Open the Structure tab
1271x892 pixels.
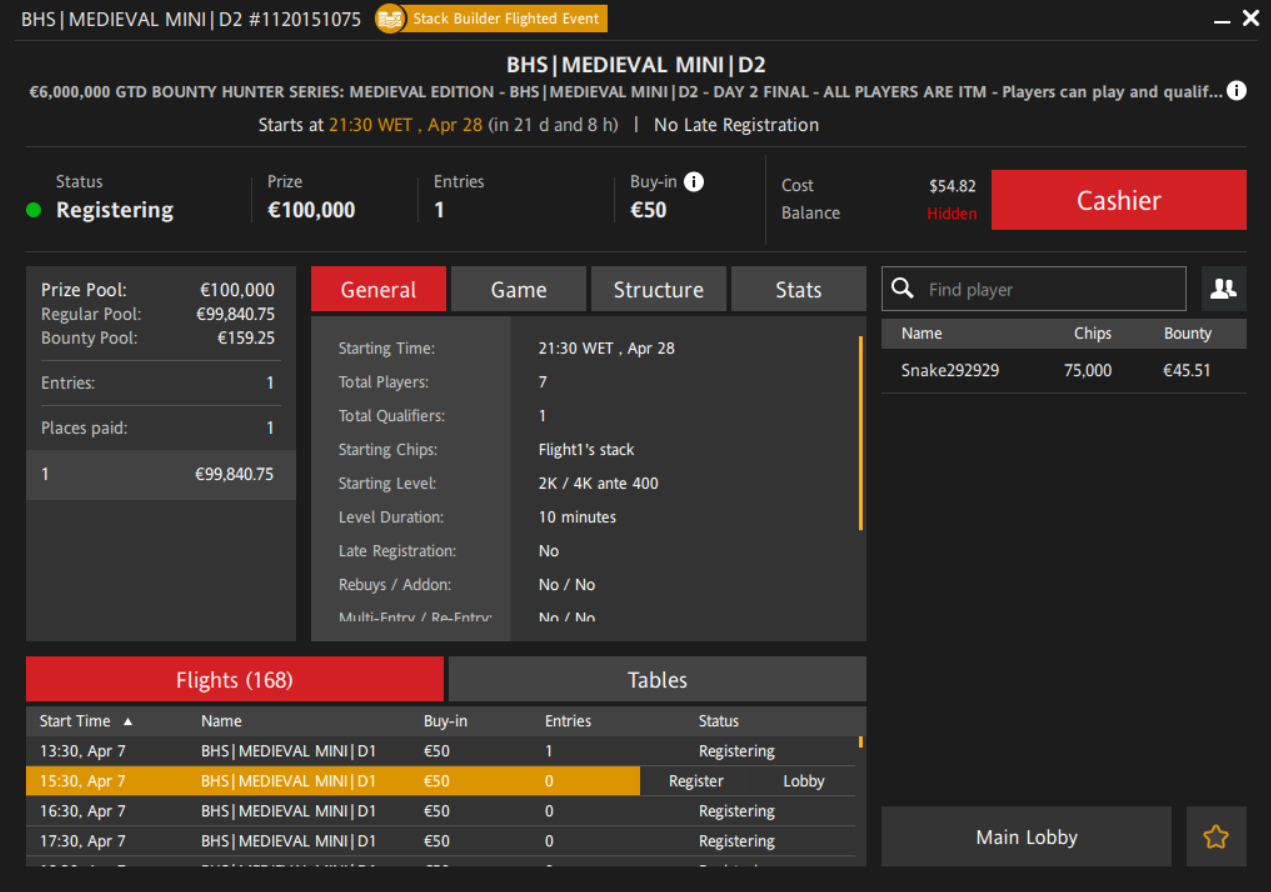click(658, 290)
